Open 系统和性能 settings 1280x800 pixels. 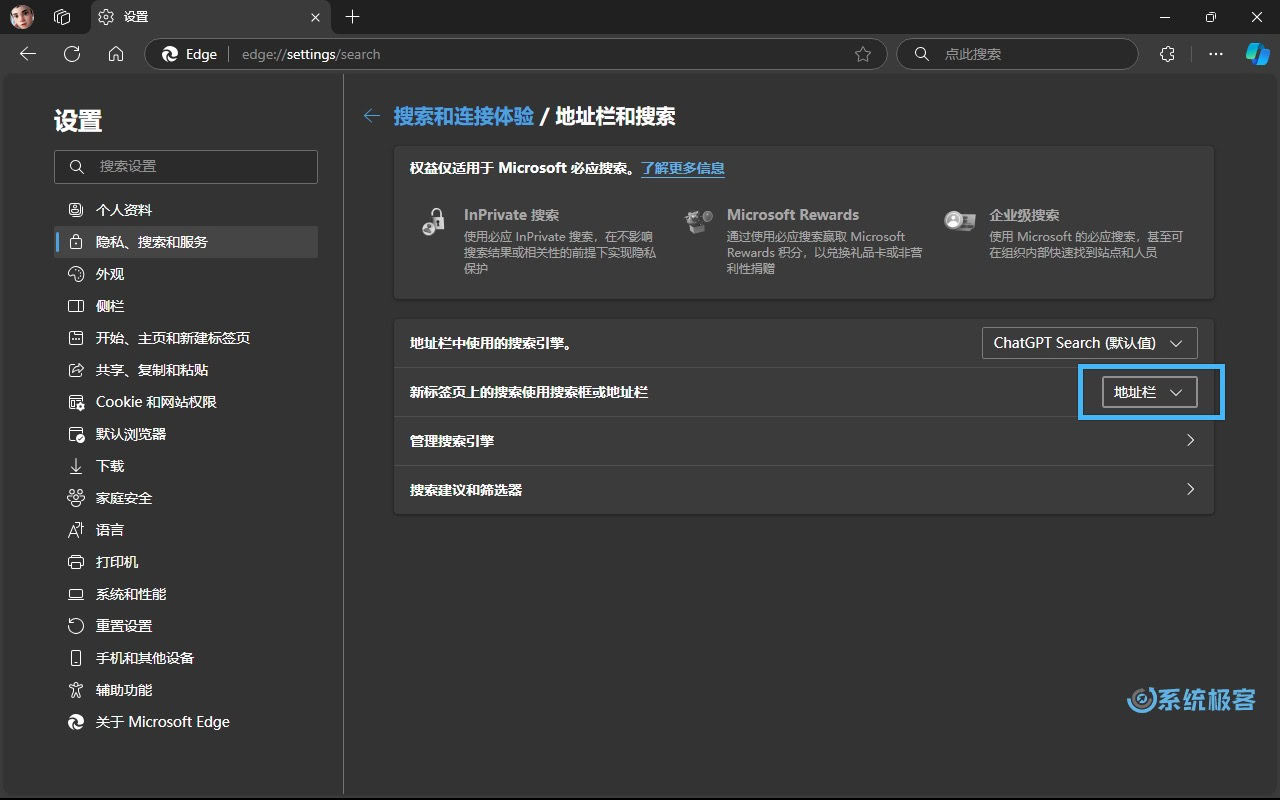186,594
